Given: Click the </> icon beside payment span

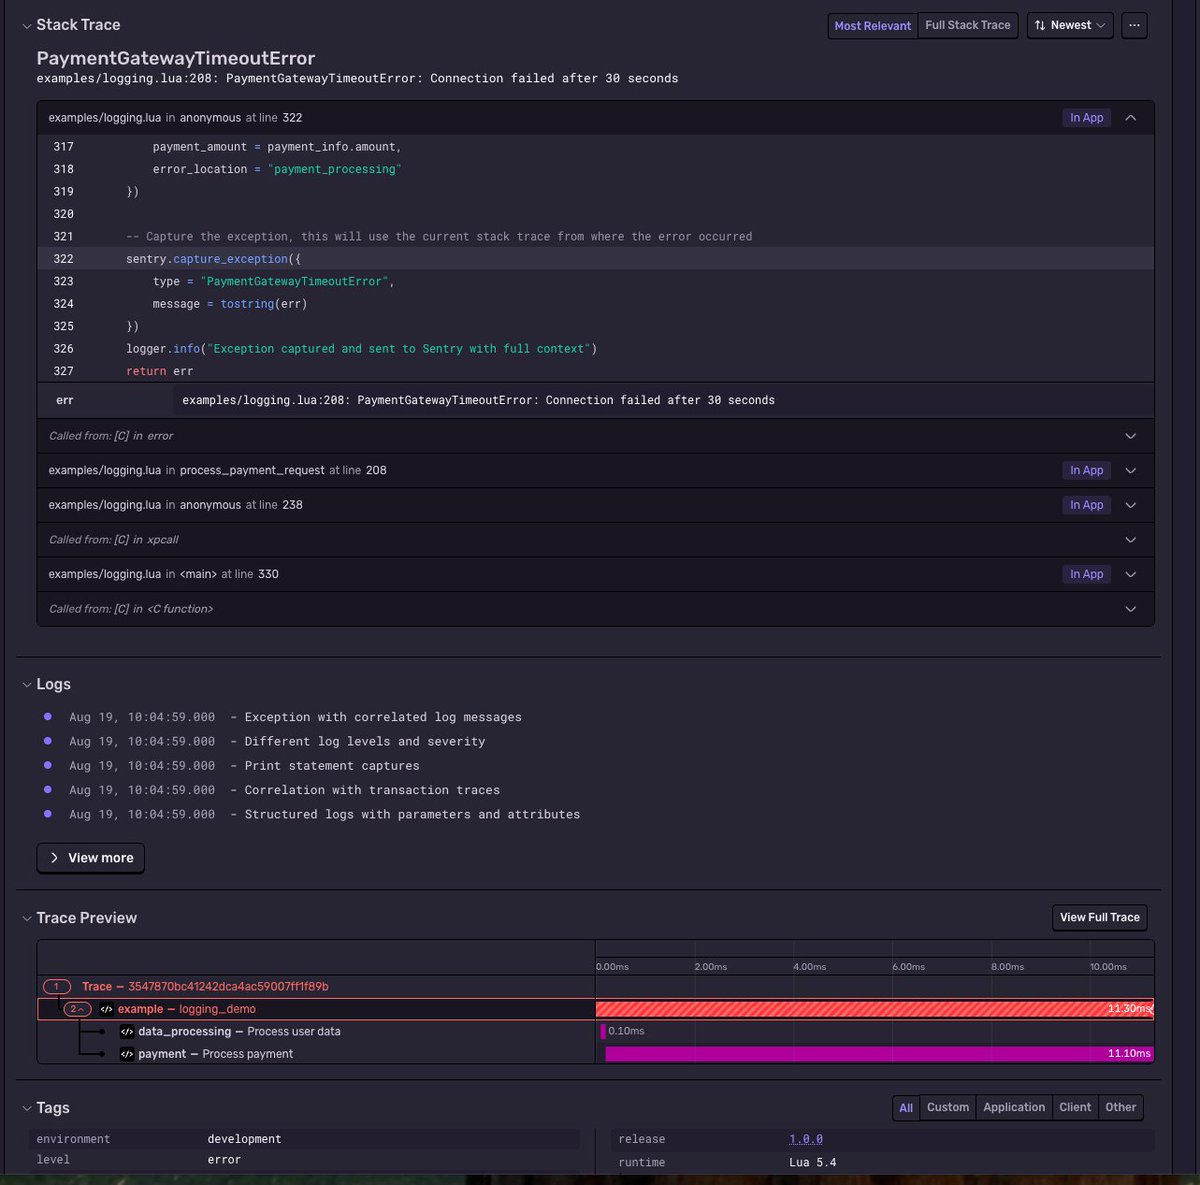Looking at the screenshot, I should 127,1054.
